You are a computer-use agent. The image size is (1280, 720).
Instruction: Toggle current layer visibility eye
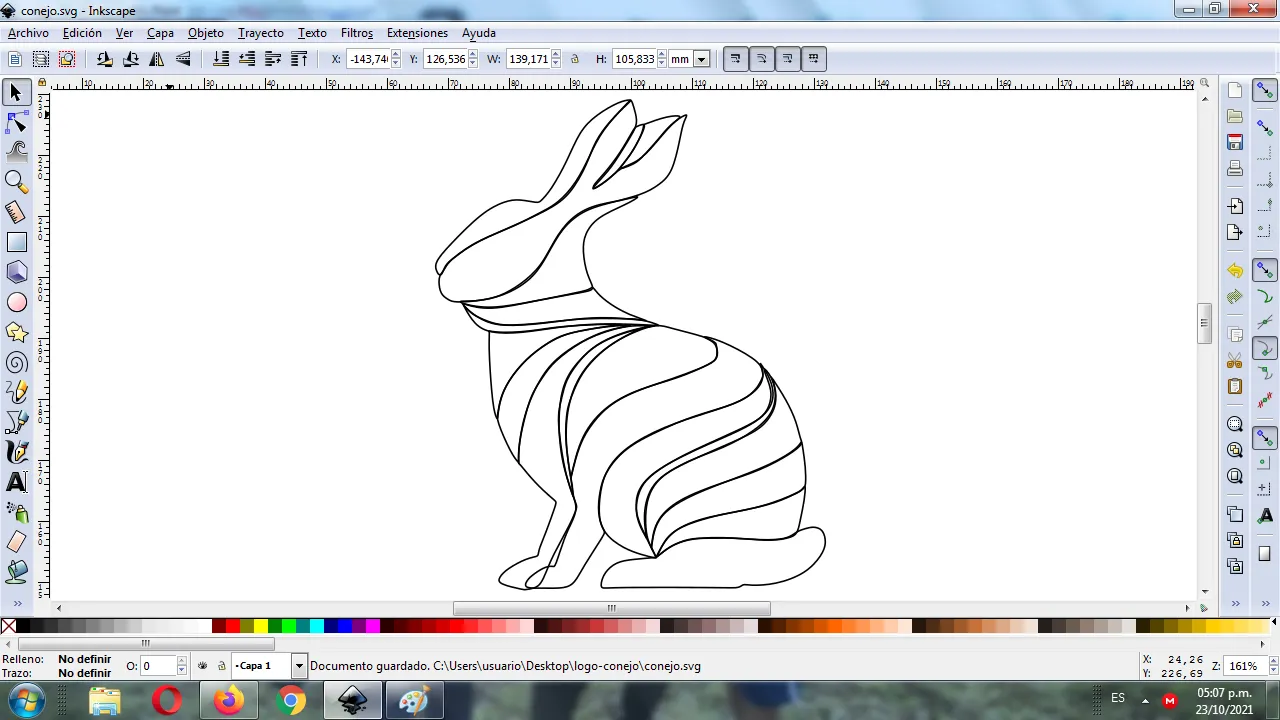click(203, 666)
